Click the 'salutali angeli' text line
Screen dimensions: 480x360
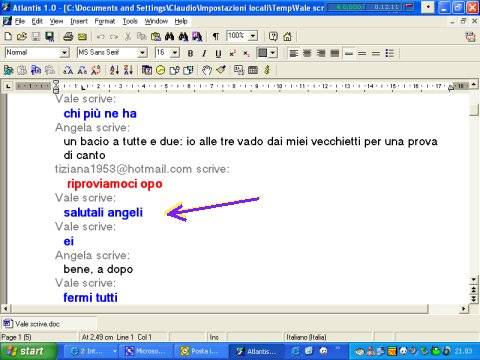click(x=103, y=212)
